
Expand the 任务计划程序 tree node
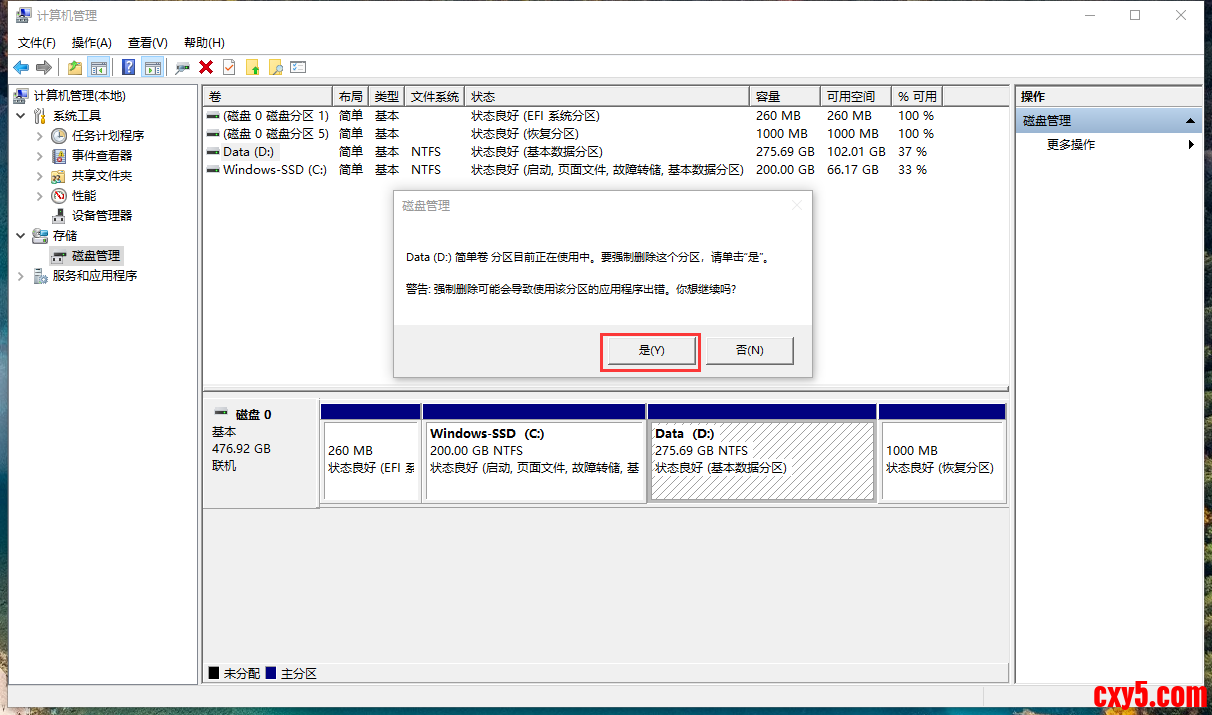click(x=40, y=136)
